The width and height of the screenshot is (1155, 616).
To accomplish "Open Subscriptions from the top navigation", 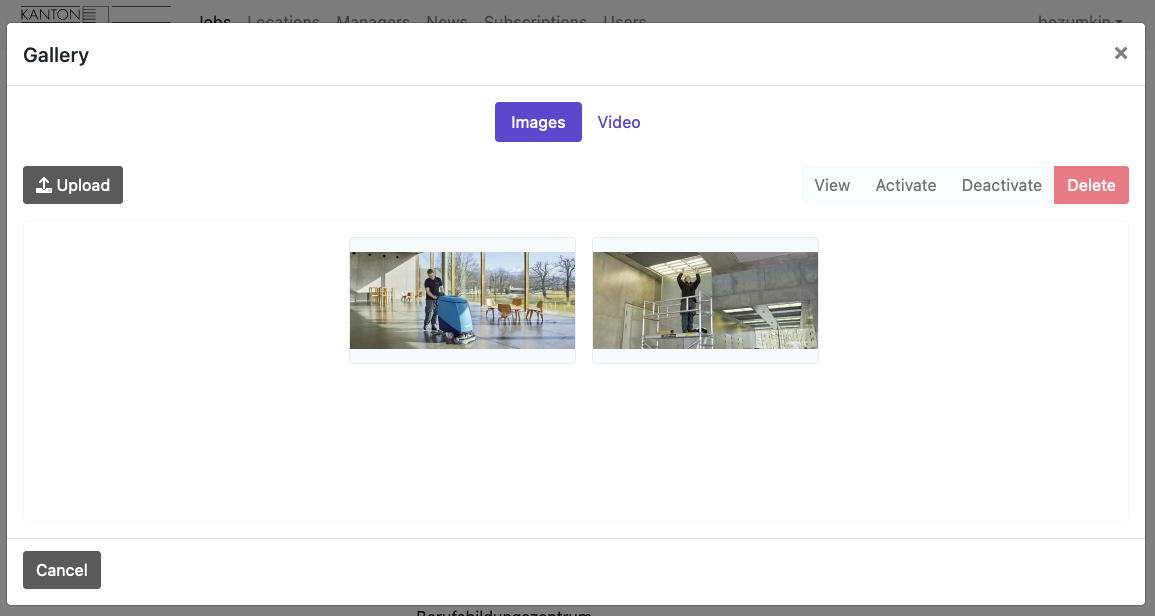I will 535,20.
